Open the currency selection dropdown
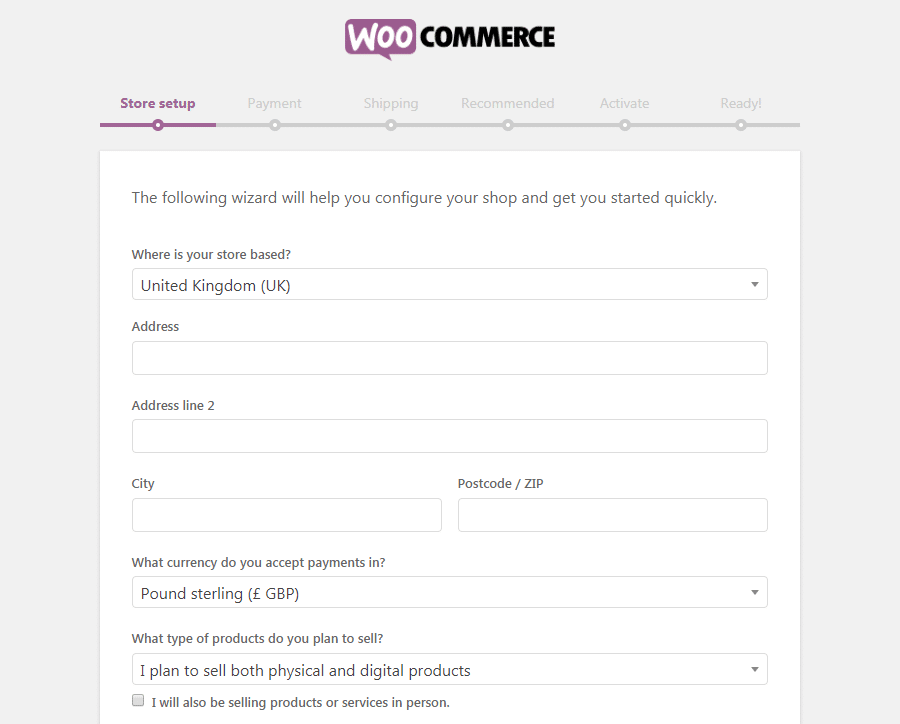Viewport: 900px width, 724px height. click(x=449, y=592)
